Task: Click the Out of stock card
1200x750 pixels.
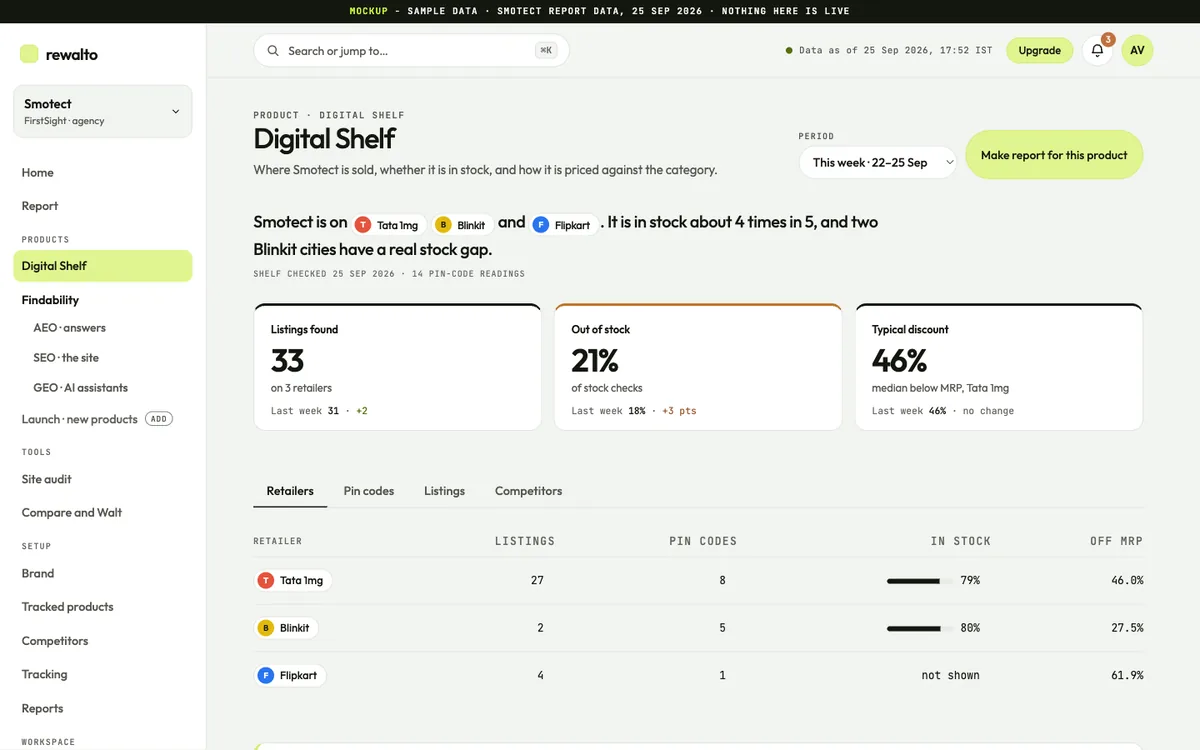Action: (x=698, y=367)
